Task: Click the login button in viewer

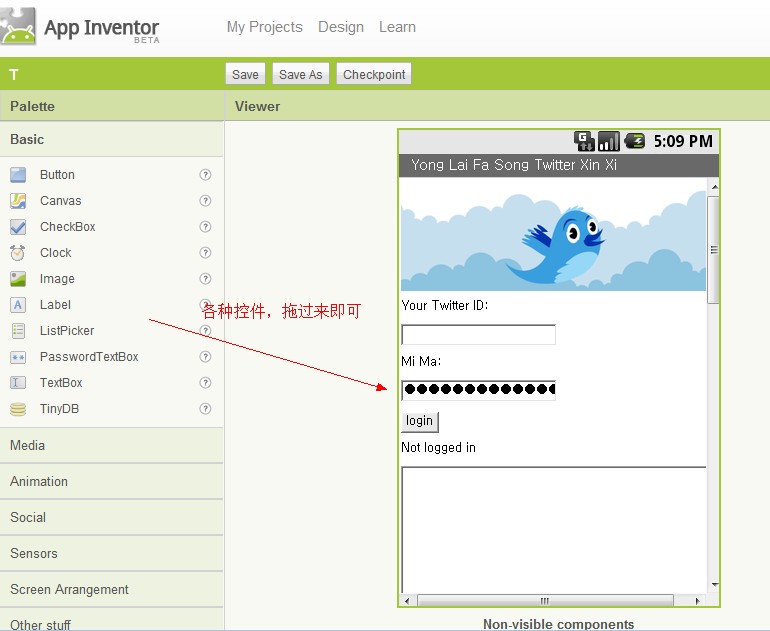Action: coord(419,421)
